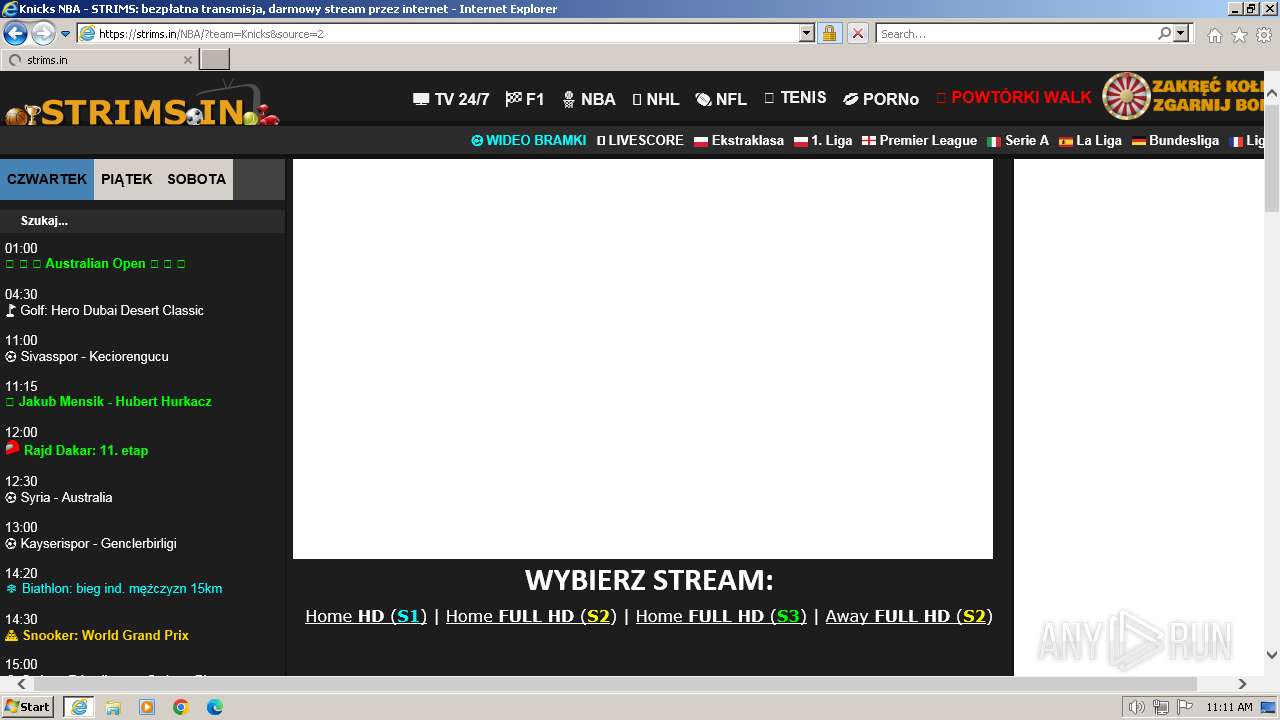This screenshot has width=1280, height=720.
Task: Open the Serie A link
Action: [x=1018, y=141]
